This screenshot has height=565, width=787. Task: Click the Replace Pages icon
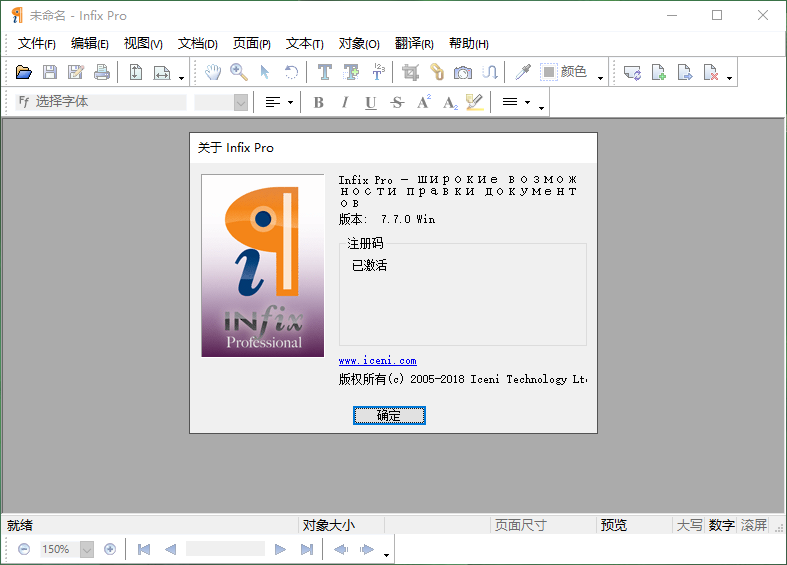click(632, 72)
